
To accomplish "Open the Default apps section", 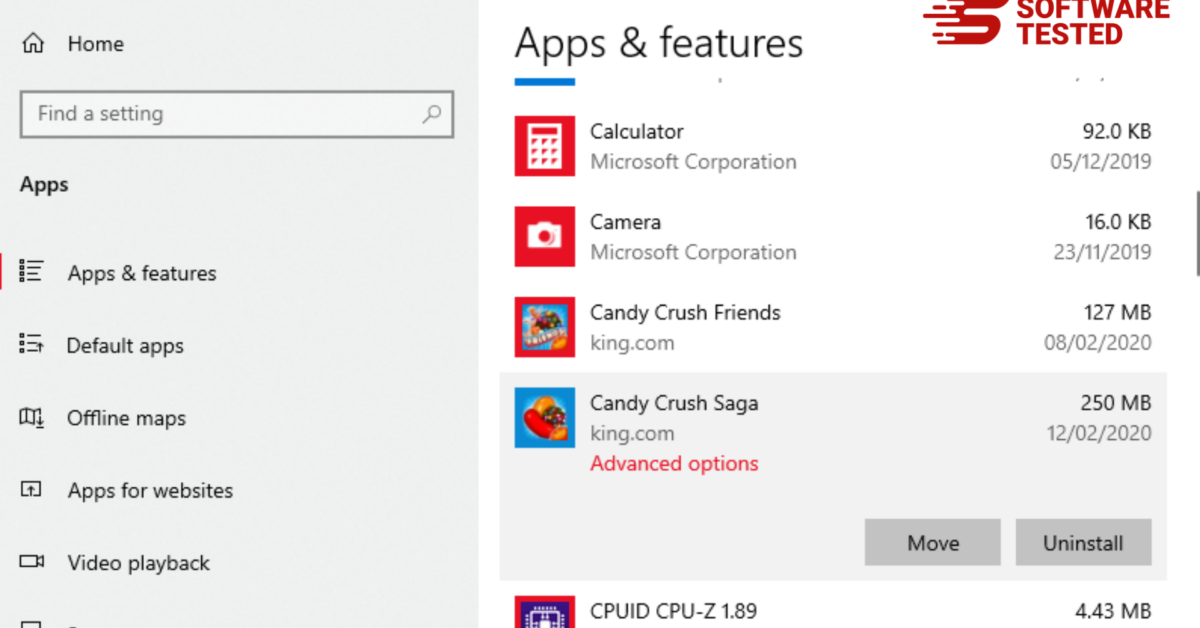I will [125, 346].
